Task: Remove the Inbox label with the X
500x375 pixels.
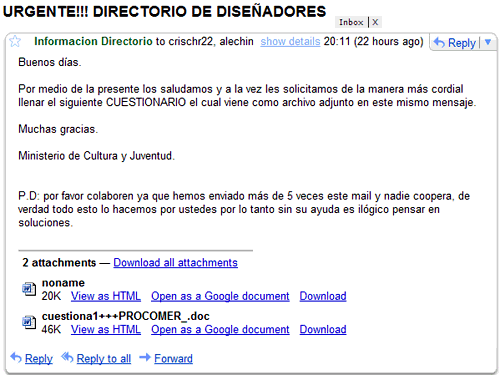Action: pos(375,22)
